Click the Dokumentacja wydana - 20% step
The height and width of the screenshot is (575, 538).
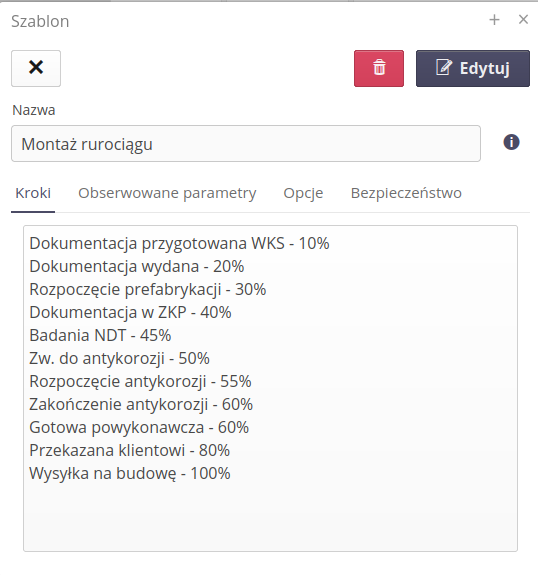click(x=136, y=267)
